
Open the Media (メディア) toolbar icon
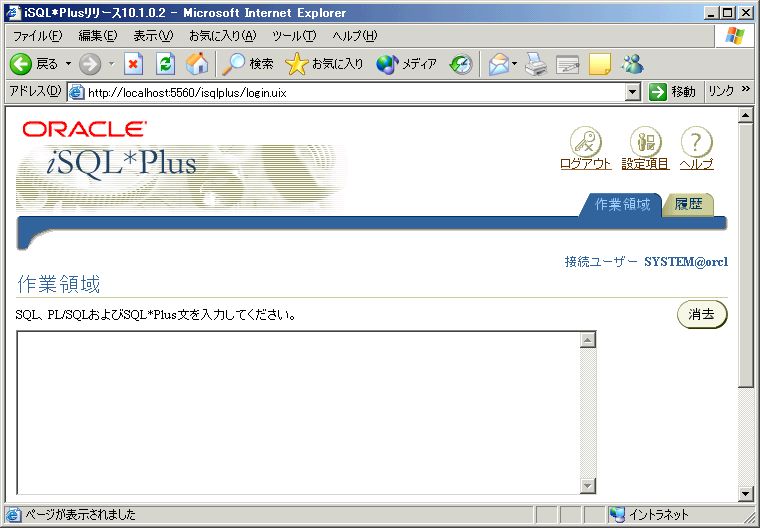pos(387,64)
